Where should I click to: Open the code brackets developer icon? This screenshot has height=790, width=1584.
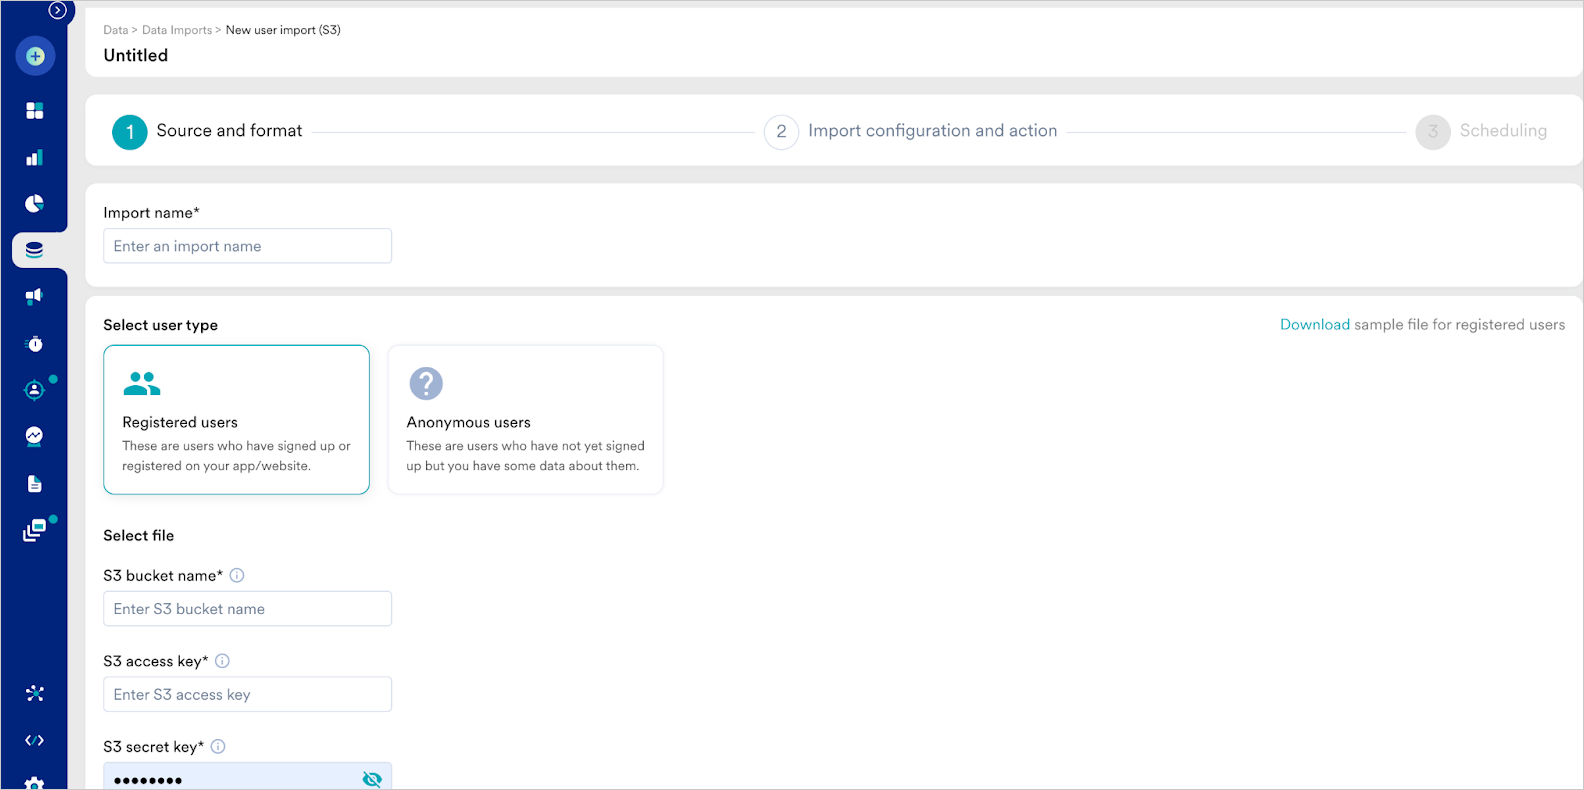[35, 740]
